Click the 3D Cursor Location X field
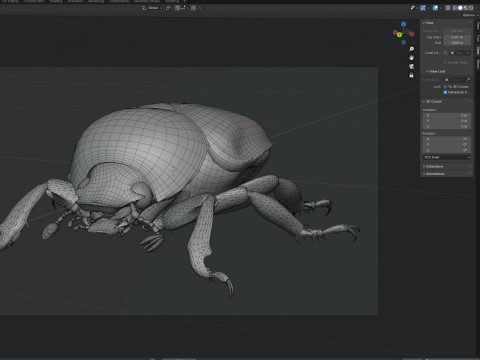Viewport: 480px width, 360px height. tap(447, 115)
